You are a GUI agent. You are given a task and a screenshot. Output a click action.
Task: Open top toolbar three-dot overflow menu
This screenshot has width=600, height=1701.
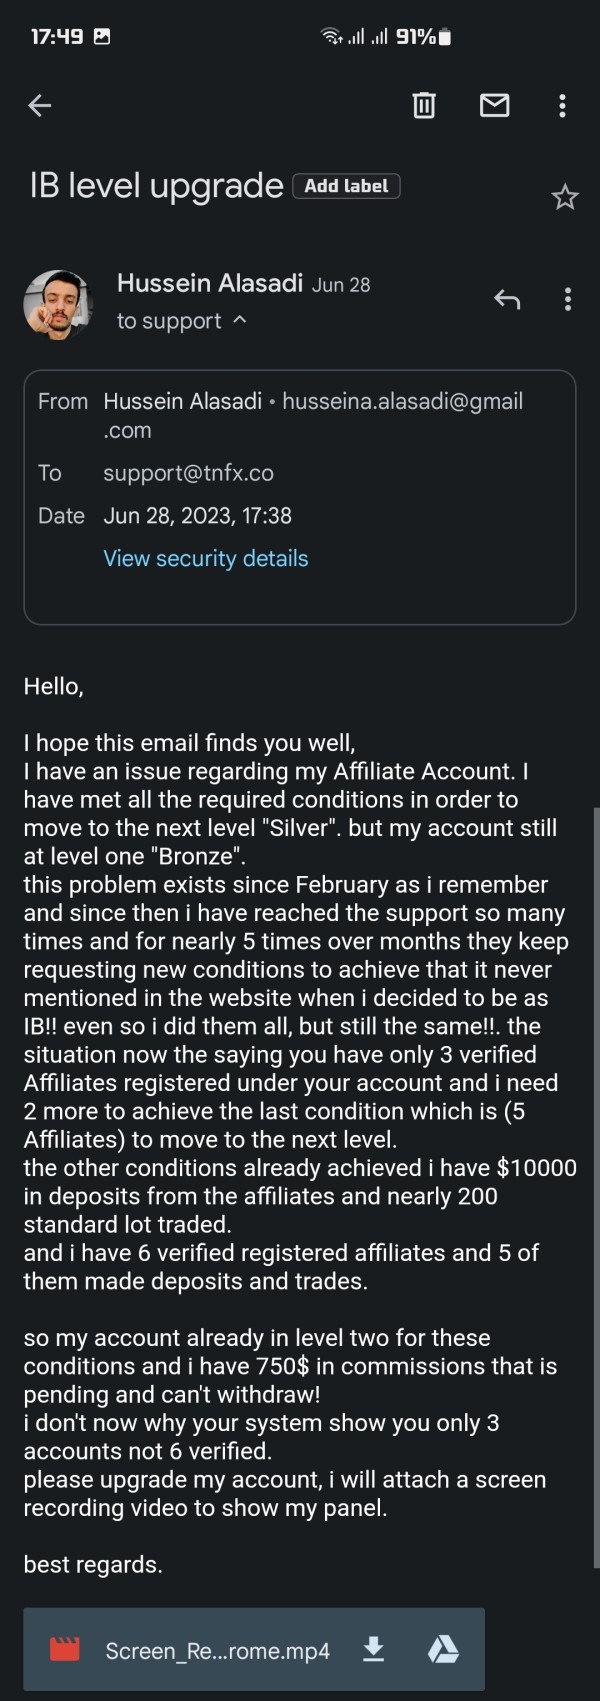click(563, 105)
